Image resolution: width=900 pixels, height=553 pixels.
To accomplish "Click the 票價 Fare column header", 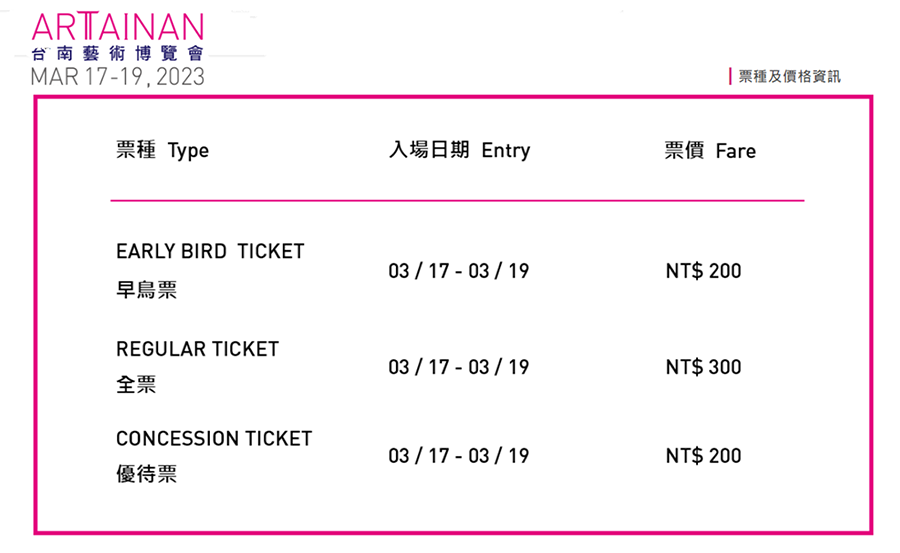I will pyautogui.click(x=710, y=150).
